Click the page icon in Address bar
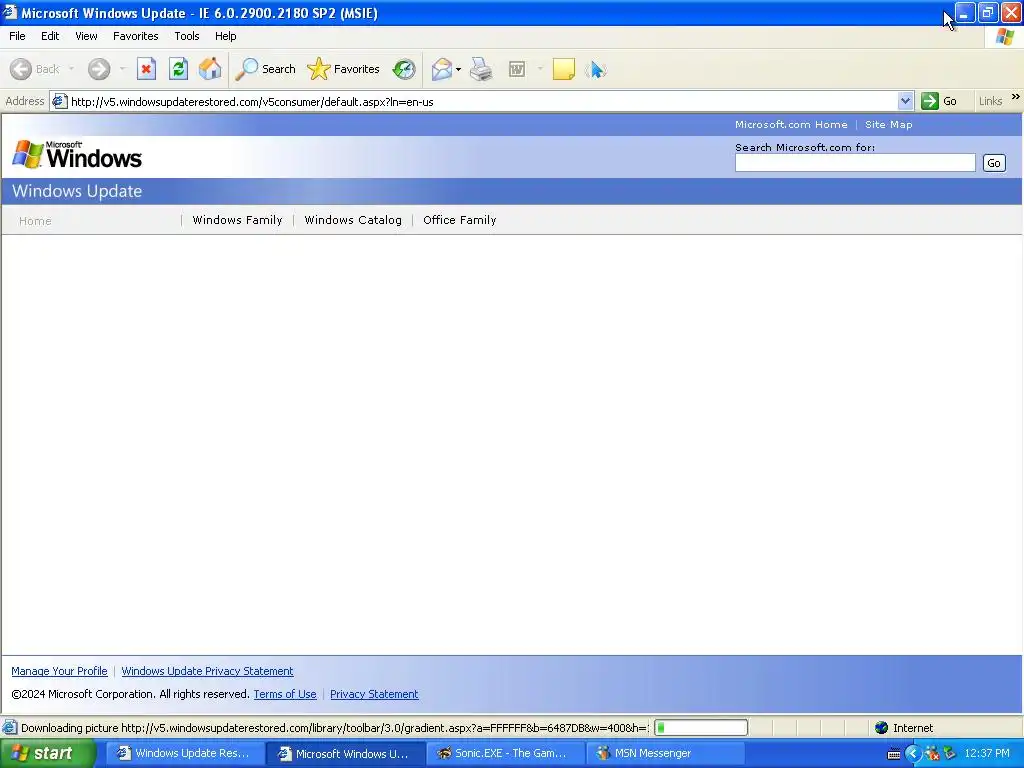This screenshot has height=768, width=1024. (x=59, y=101)
